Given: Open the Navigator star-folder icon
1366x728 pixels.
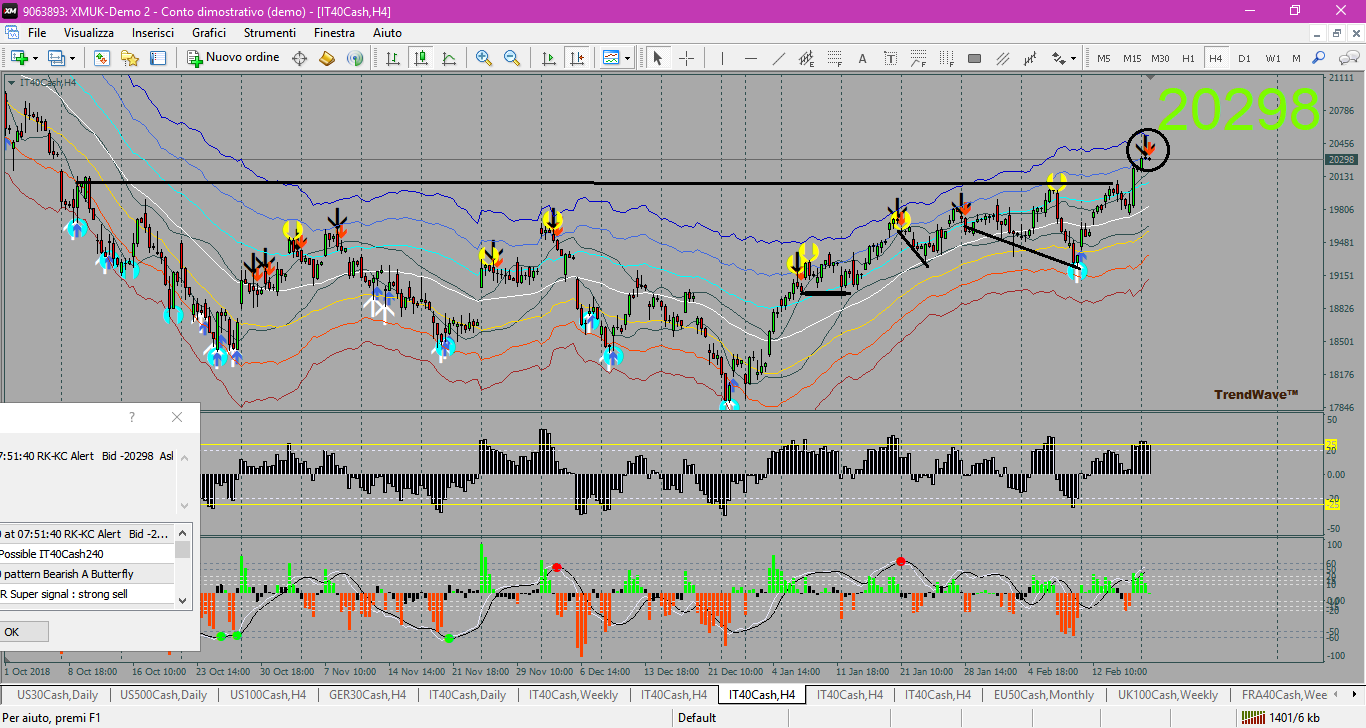Looking at the screenshot, I should pyautogui.click(x=129, y=58).
